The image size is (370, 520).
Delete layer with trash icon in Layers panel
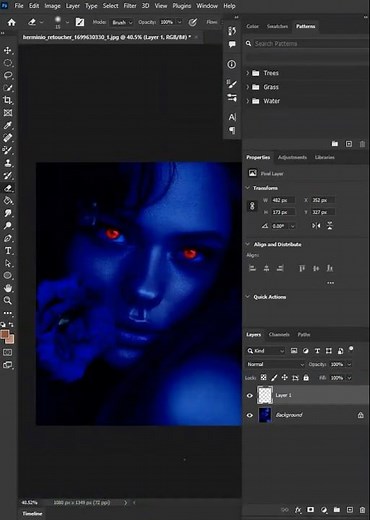point(362,510)
